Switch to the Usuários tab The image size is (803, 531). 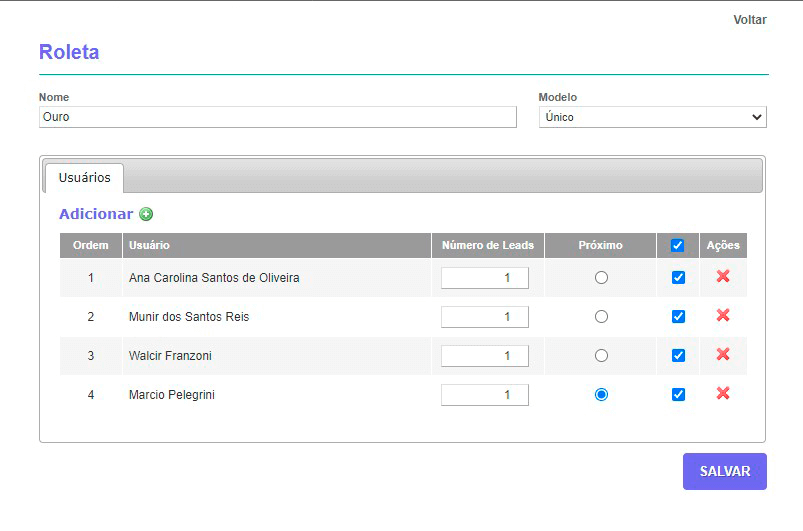point(84,178)
